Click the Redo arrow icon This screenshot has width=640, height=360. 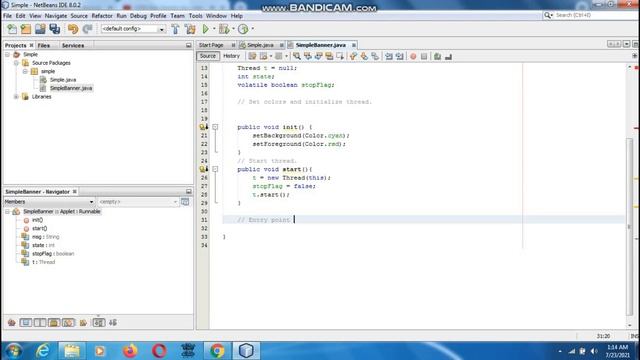pyautogui.click(x=87, y=29)
